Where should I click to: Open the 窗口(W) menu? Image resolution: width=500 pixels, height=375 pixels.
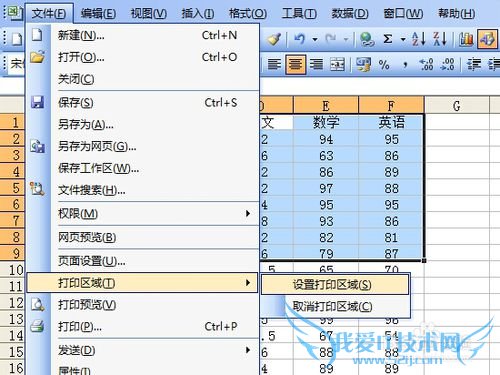[x=403, y=14]
